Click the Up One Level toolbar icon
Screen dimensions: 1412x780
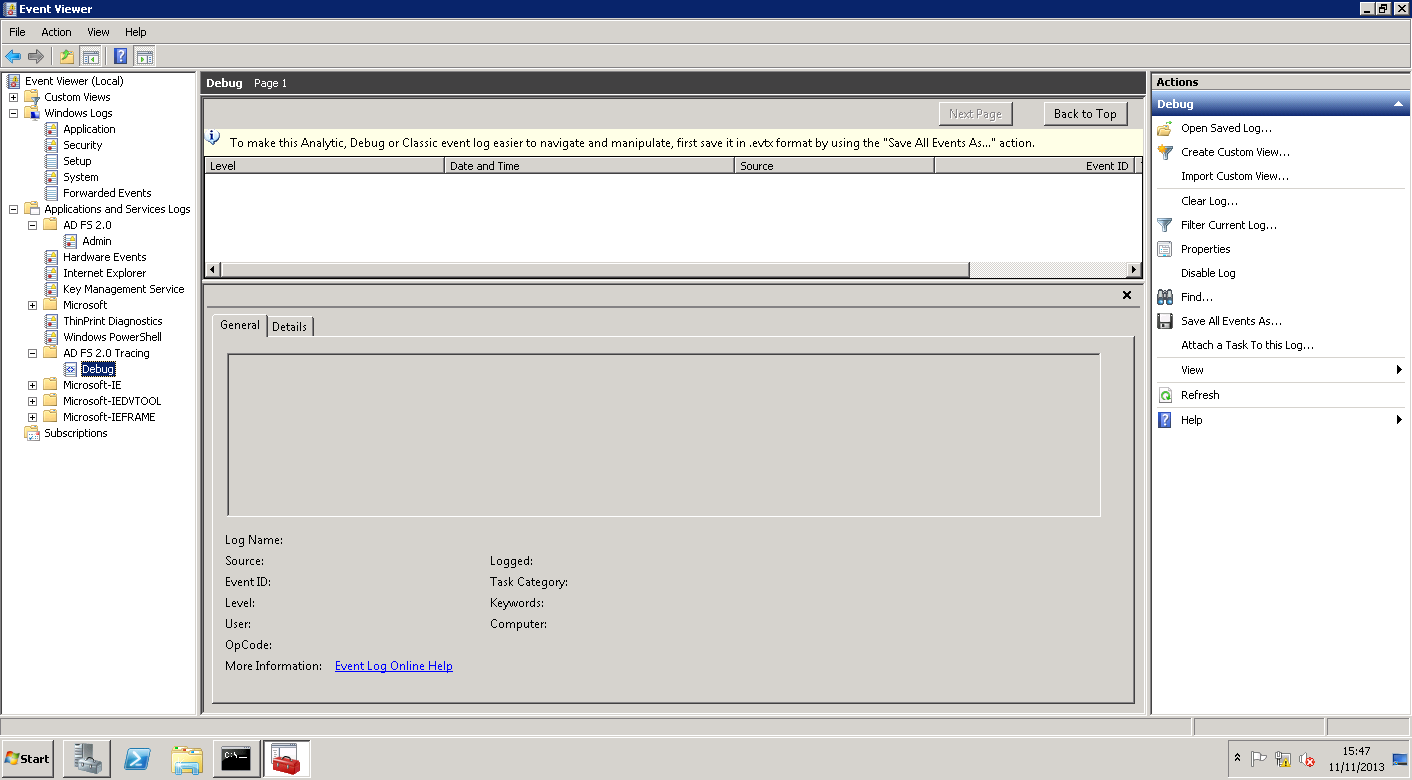(x=67, y=56)
